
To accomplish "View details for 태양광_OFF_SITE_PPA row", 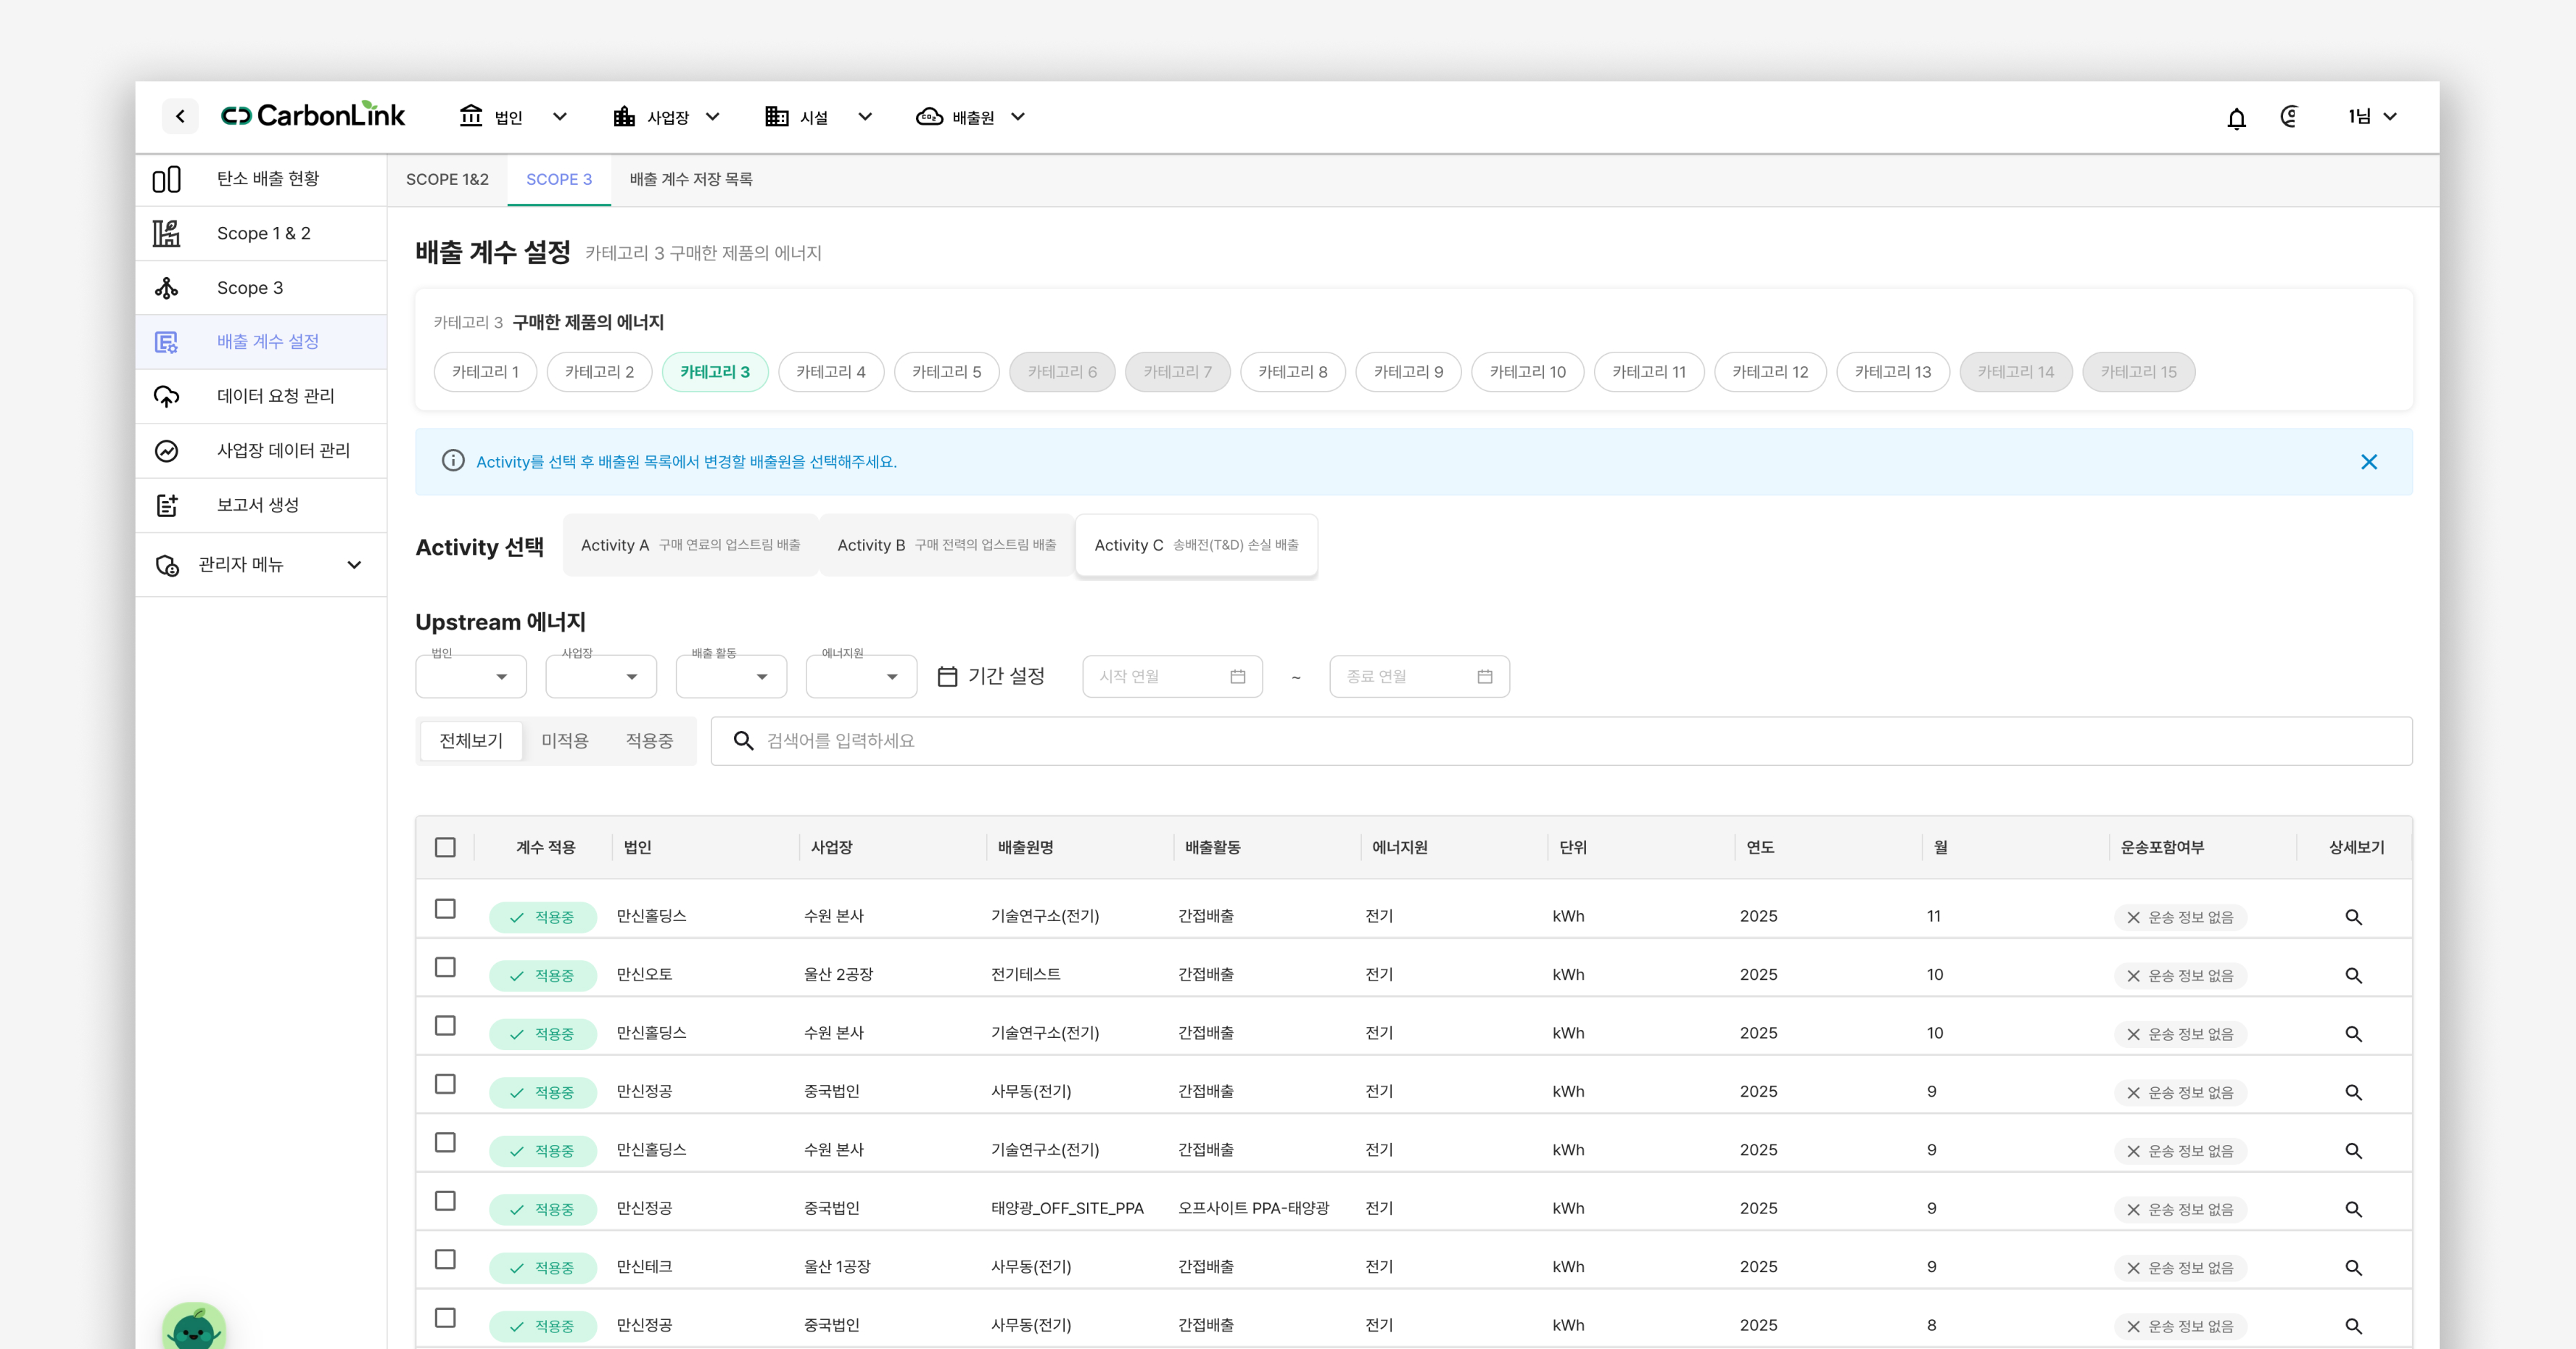I will pos(2353,1209).
